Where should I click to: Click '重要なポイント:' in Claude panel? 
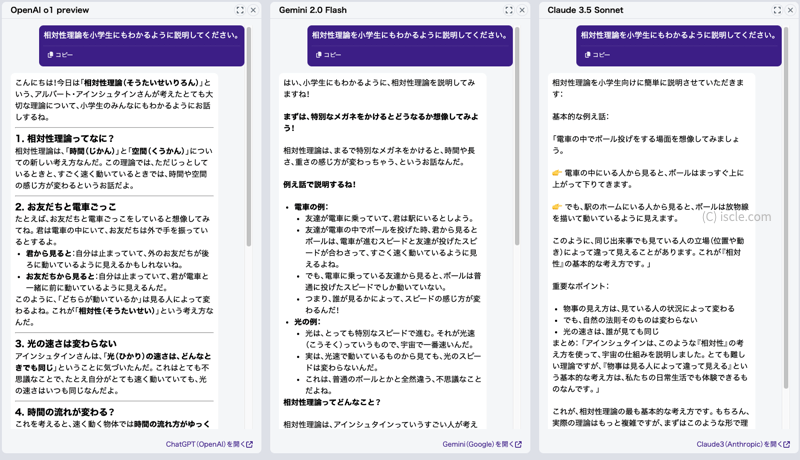coord(580,286)
